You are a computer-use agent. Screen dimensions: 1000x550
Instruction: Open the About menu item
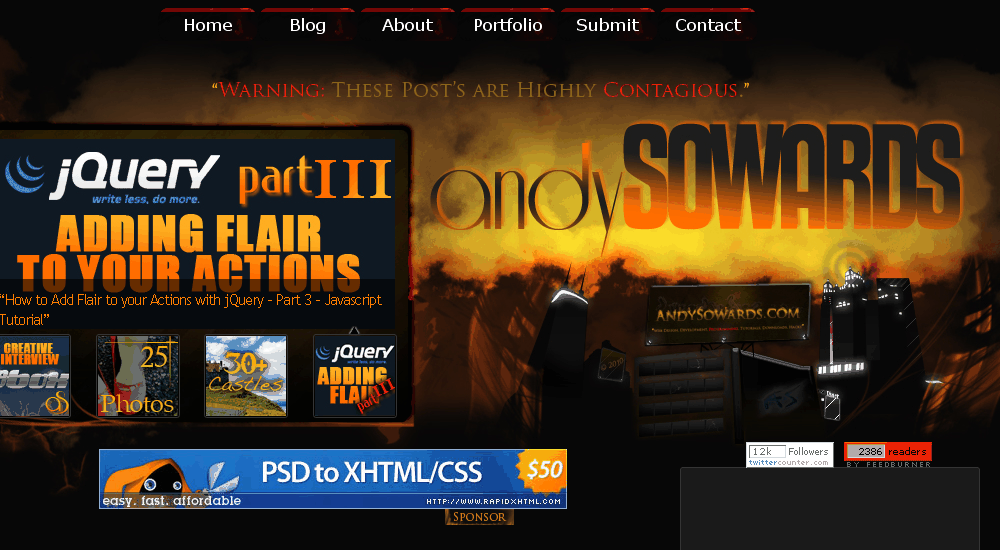[x=408, y=25]
